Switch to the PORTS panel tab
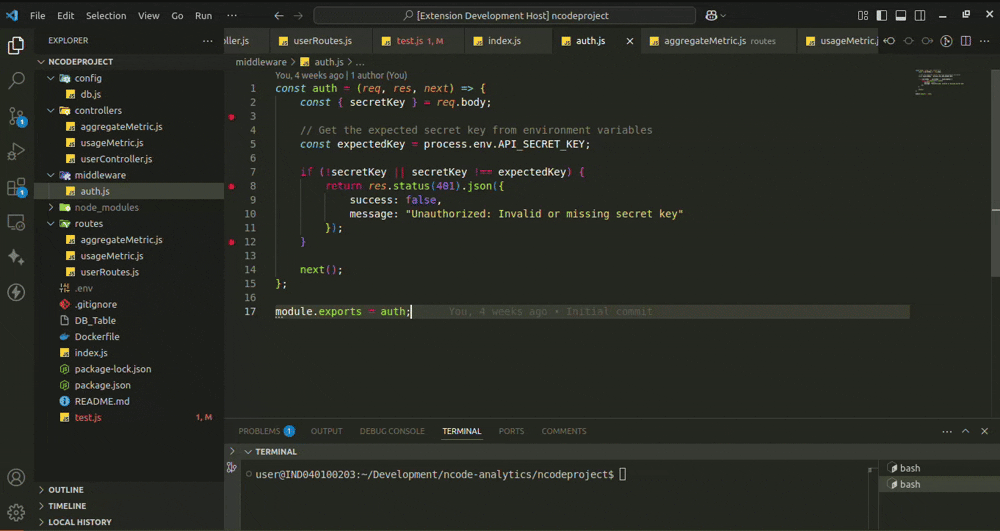This screenshot has height=531, width=1000. click(x=511, y=432)
